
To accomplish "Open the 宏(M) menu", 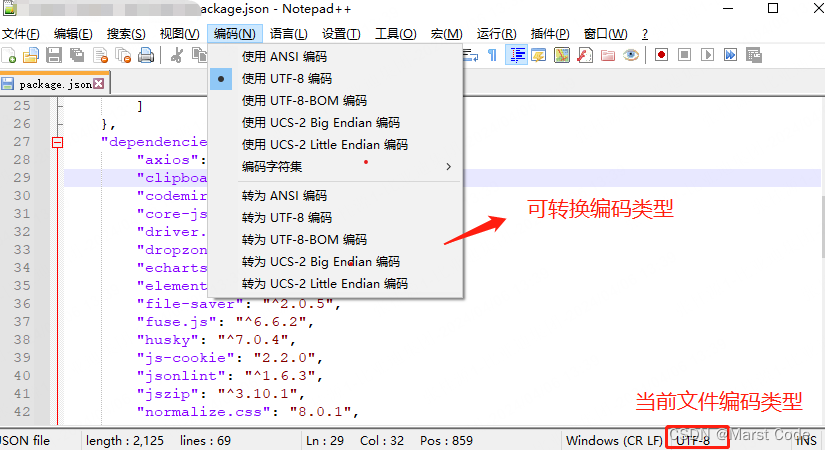I will point(446,34).
